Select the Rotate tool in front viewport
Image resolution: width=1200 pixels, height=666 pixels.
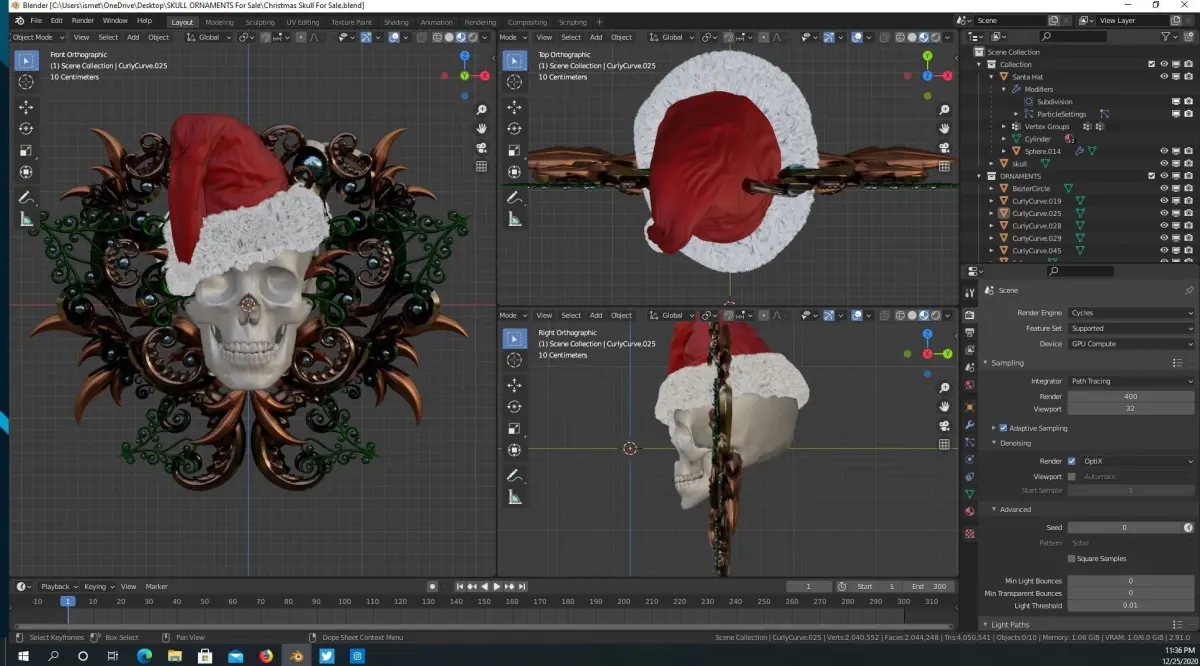tap(26, 129)
